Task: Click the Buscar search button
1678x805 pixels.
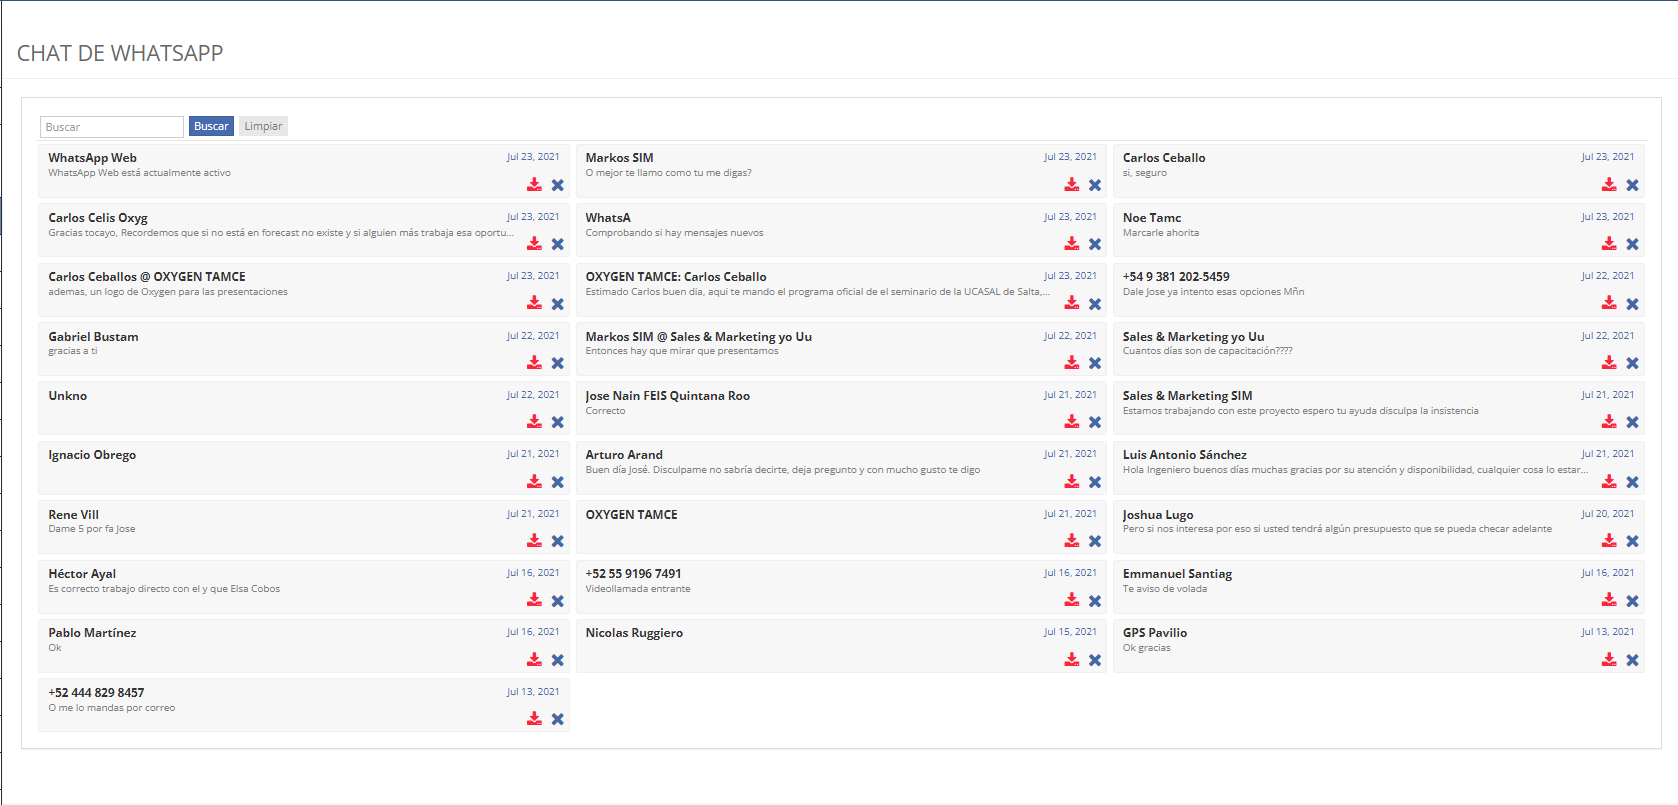Action: (211, 126)
